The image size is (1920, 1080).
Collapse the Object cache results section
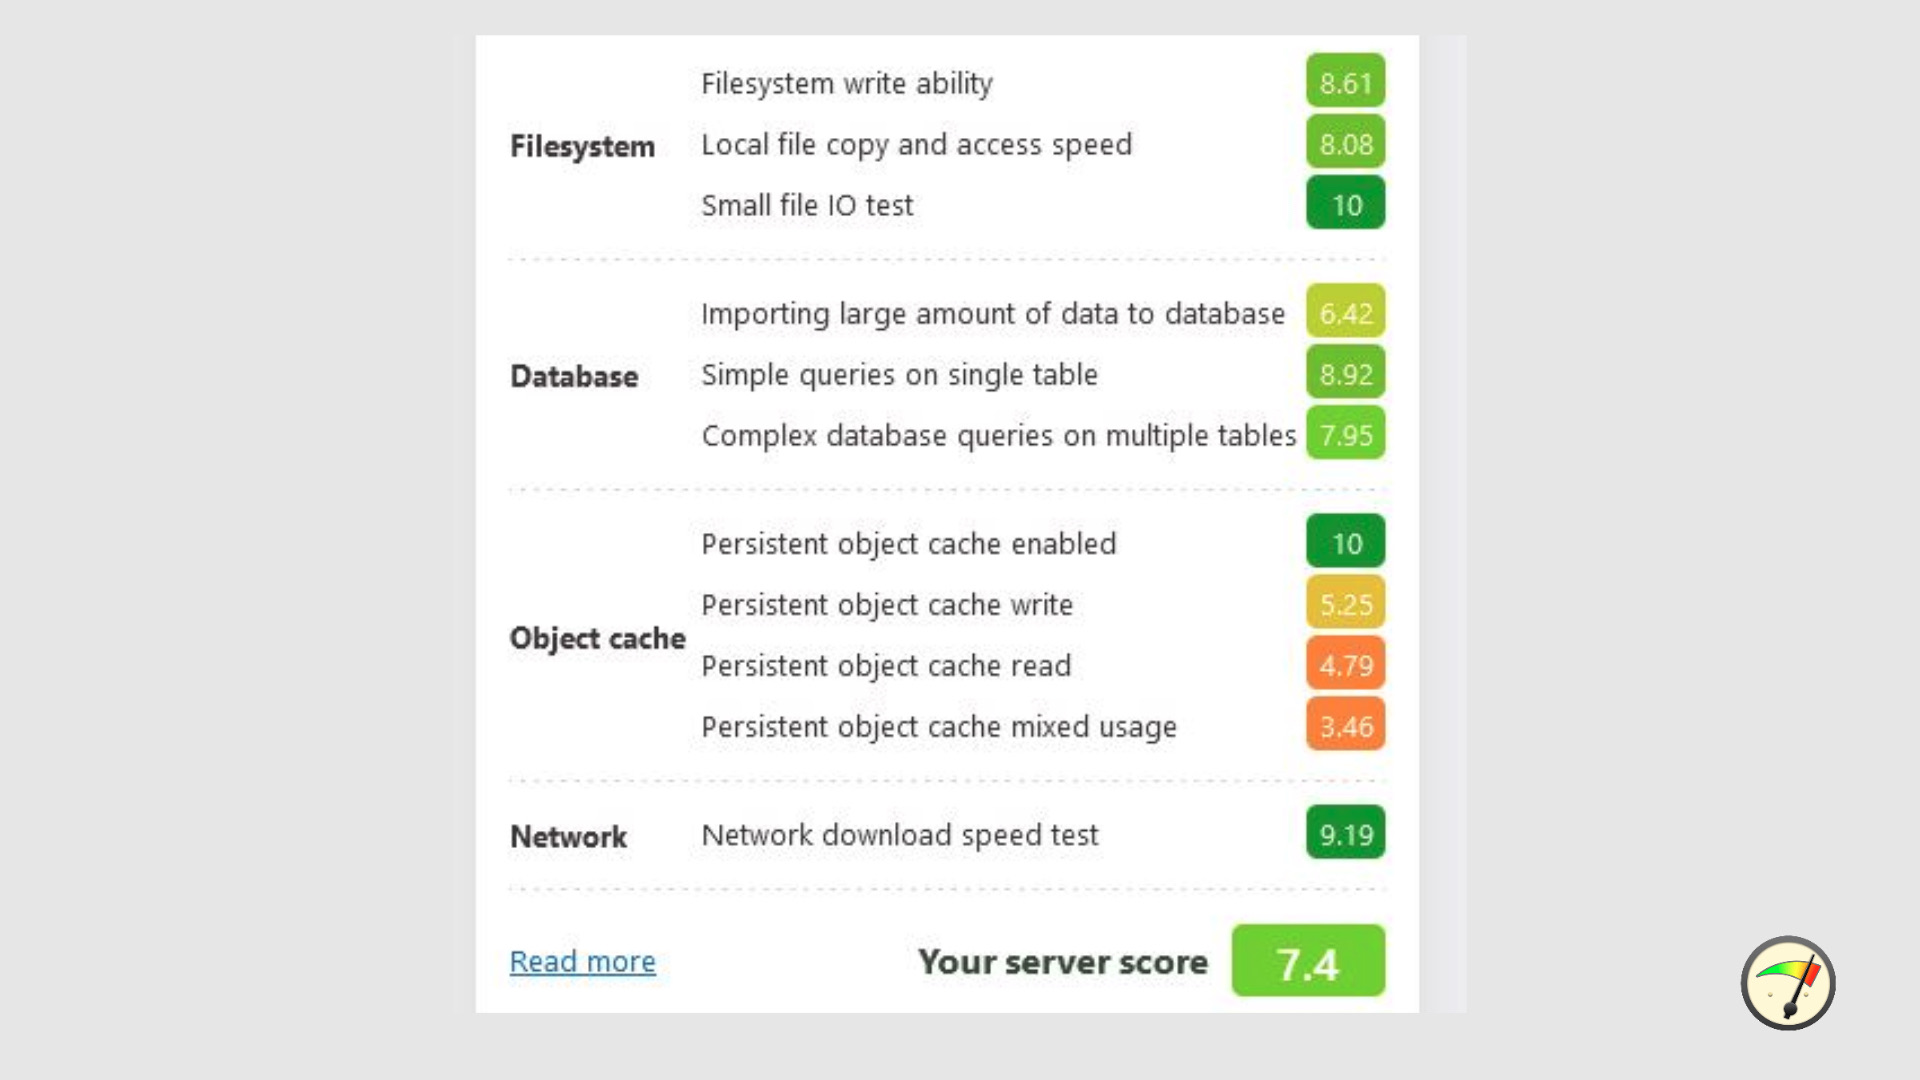coord(597,637)
